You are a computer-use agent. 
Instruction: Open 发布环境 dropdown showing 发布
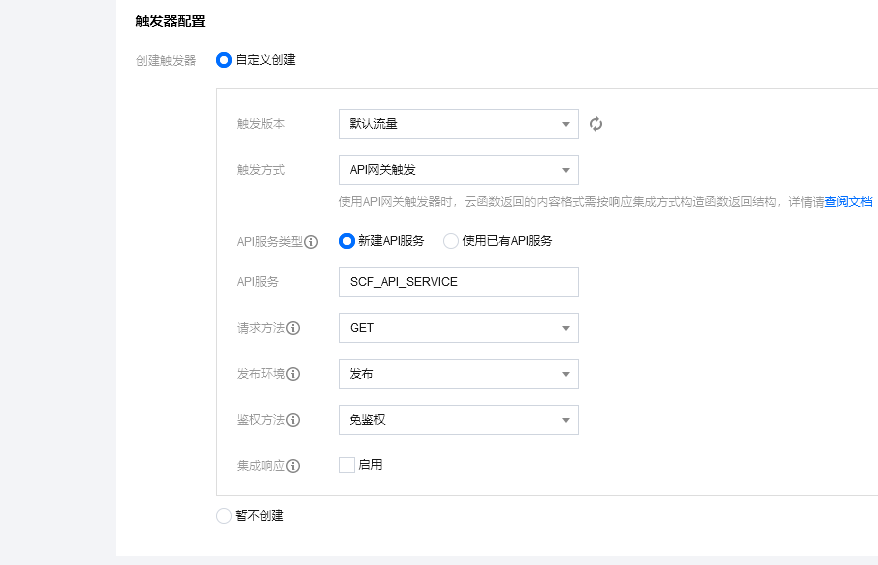pos(459,373)
